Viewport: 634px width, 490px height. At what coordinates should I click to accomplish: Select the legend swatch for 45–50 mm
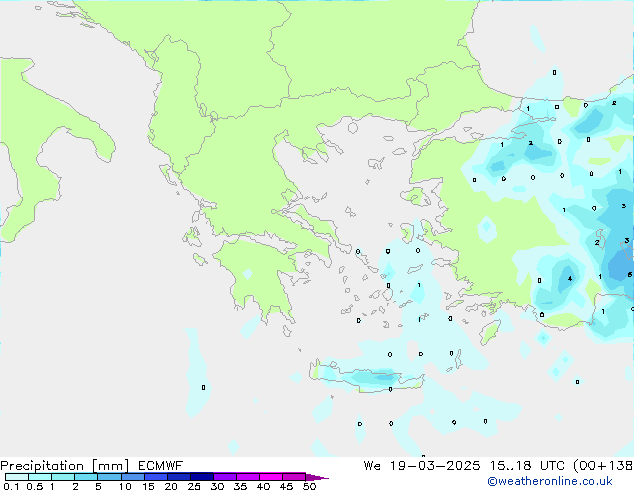coord(294,477)
